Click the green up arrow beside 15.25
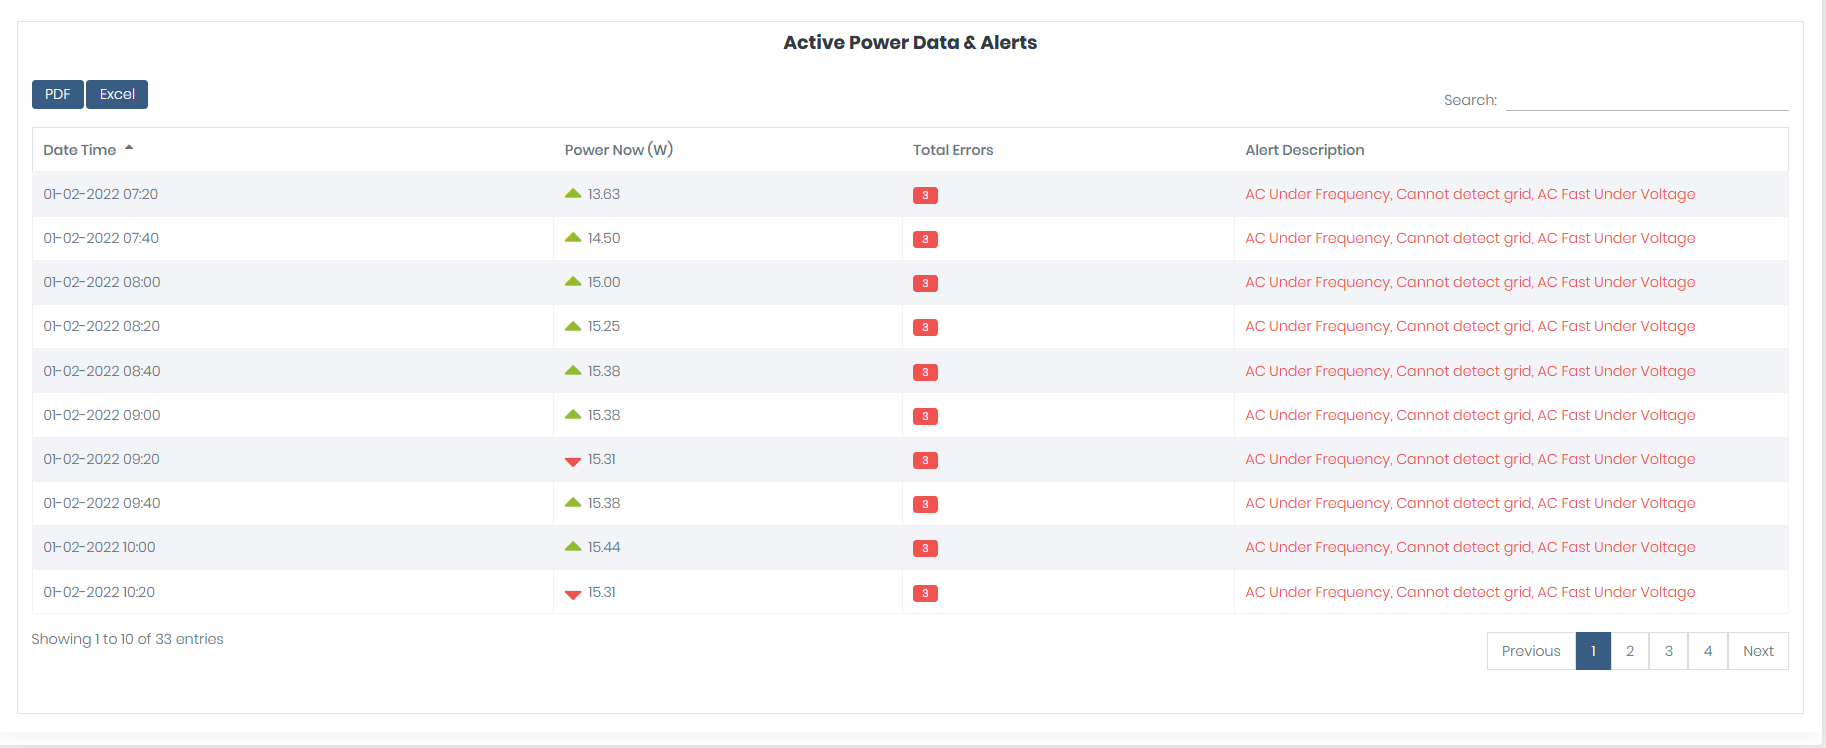This screenshot has height=748, width=1826. point(572,326)
